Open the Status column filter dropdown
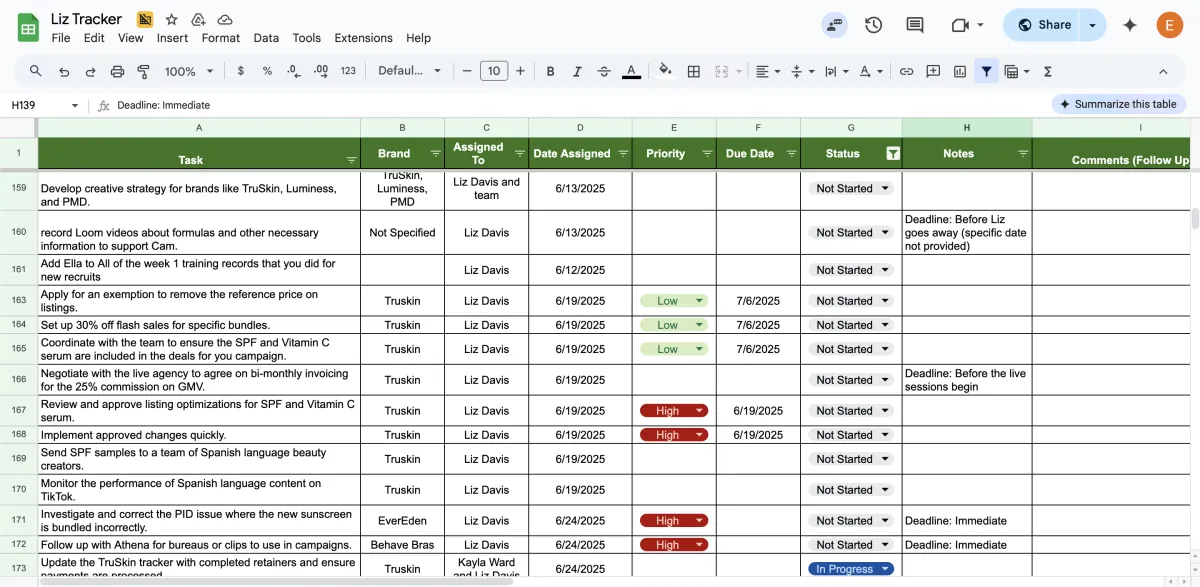The image size is (1200, 587). (x=893, y=154)
